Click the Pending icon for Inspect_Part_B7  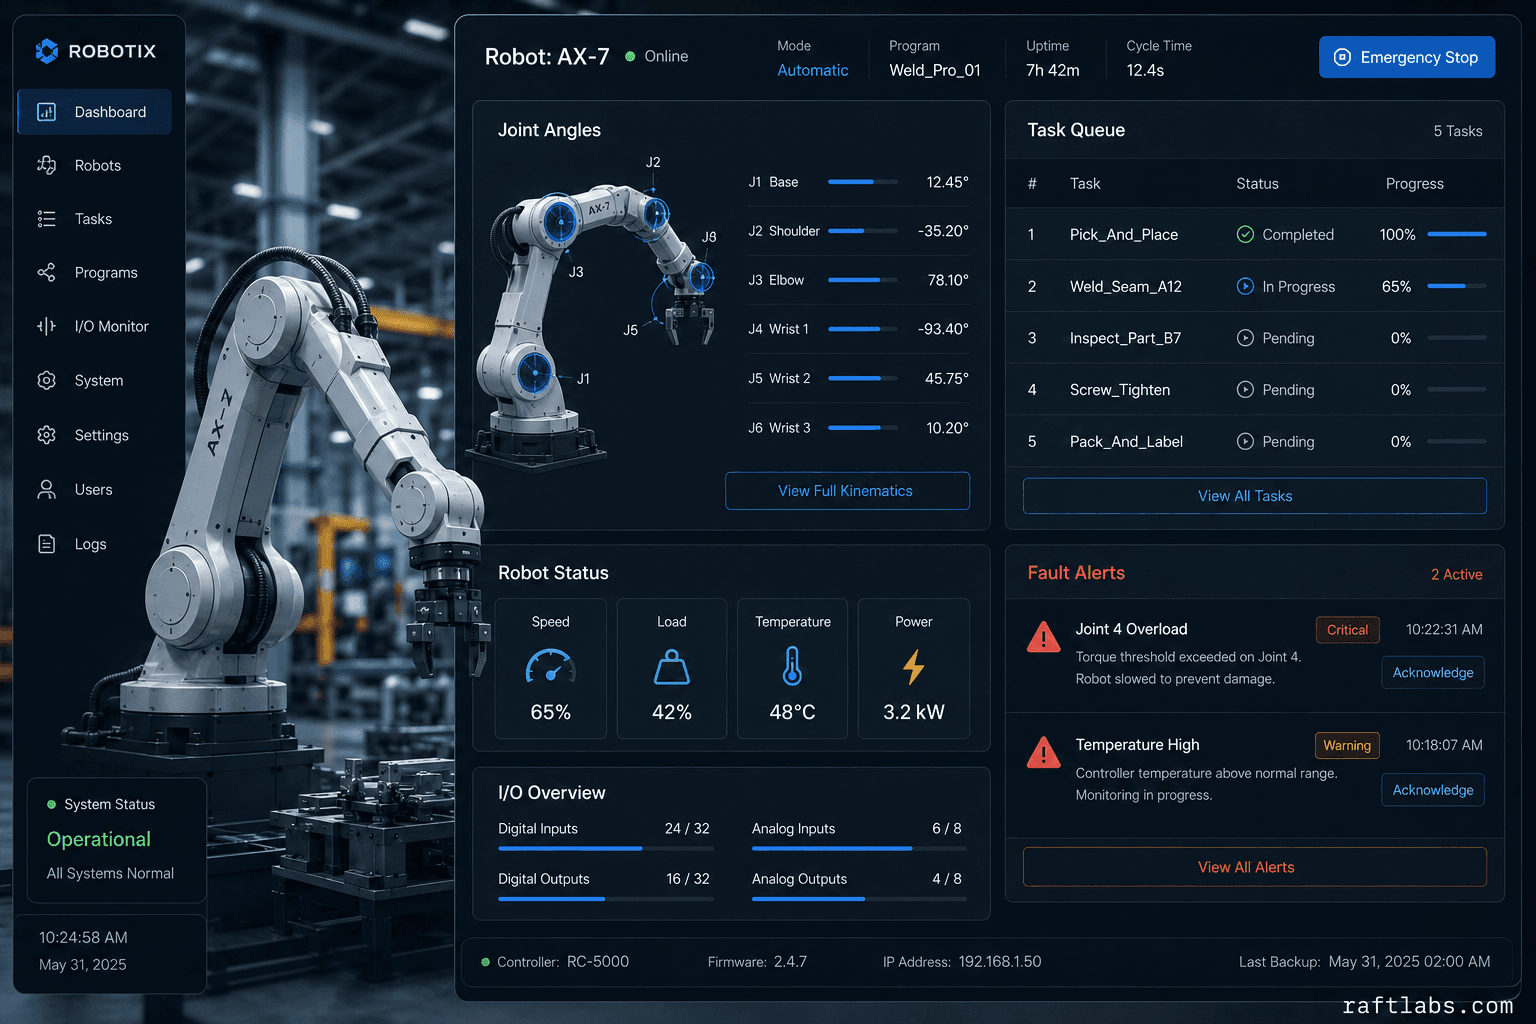[1245, 338]
